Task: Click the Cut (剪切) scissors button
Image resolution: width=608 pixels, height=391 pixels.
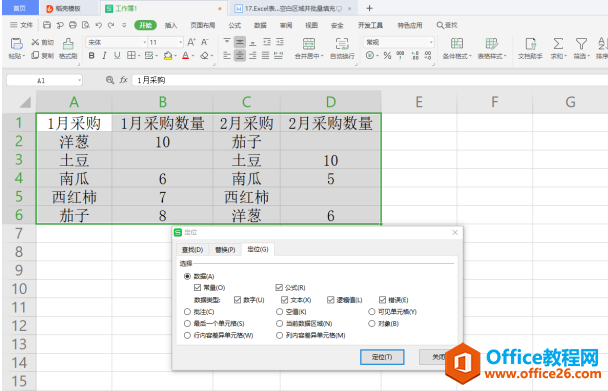Action: pos(43,42)
